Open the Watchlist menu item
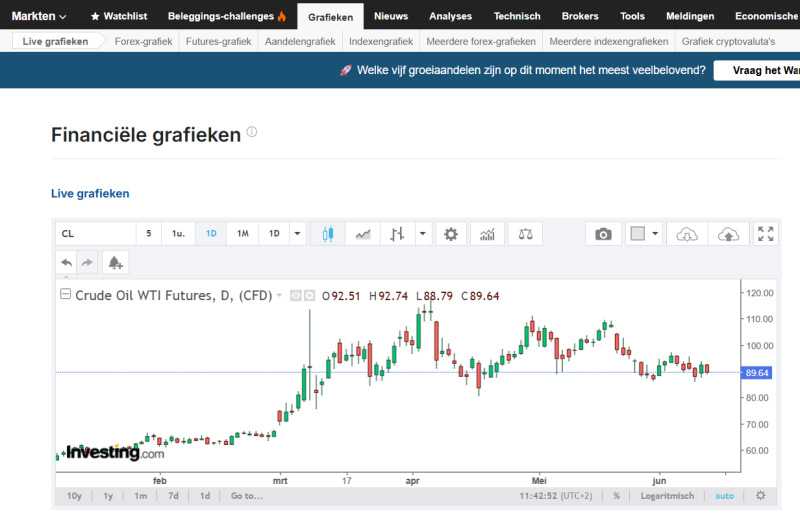The image size is (800, 521). click(x=119, y=16)
